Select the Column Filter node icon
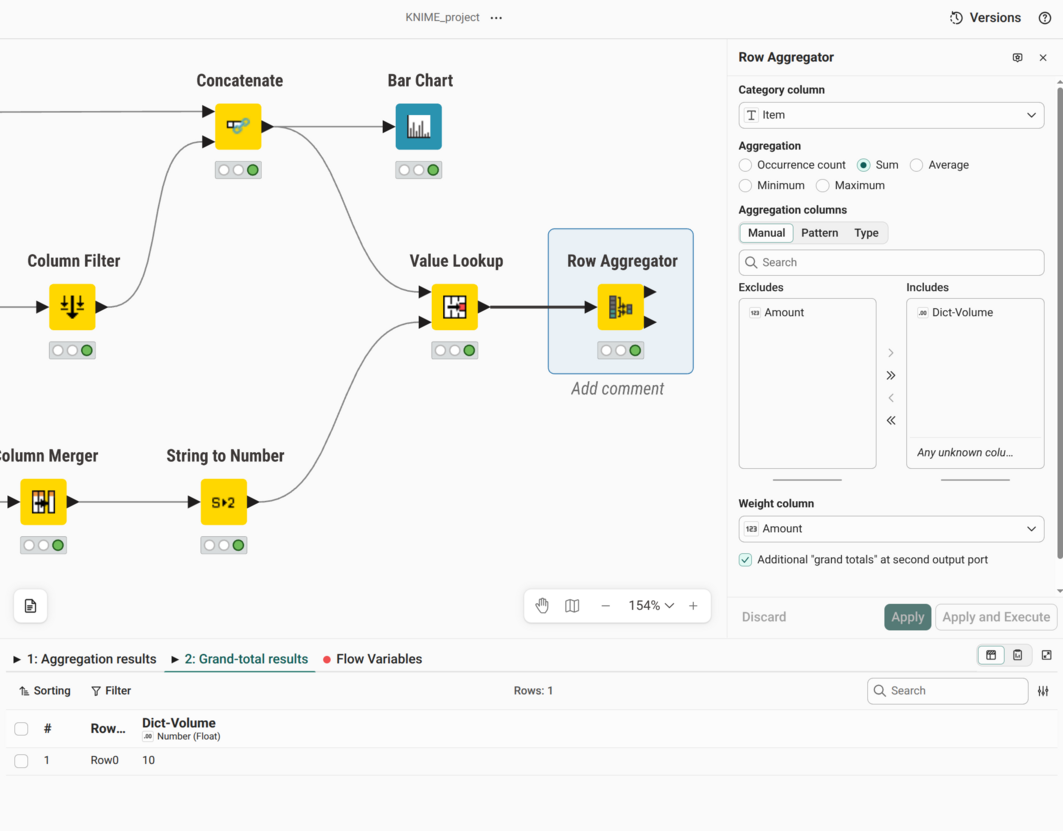 (72, 307)
